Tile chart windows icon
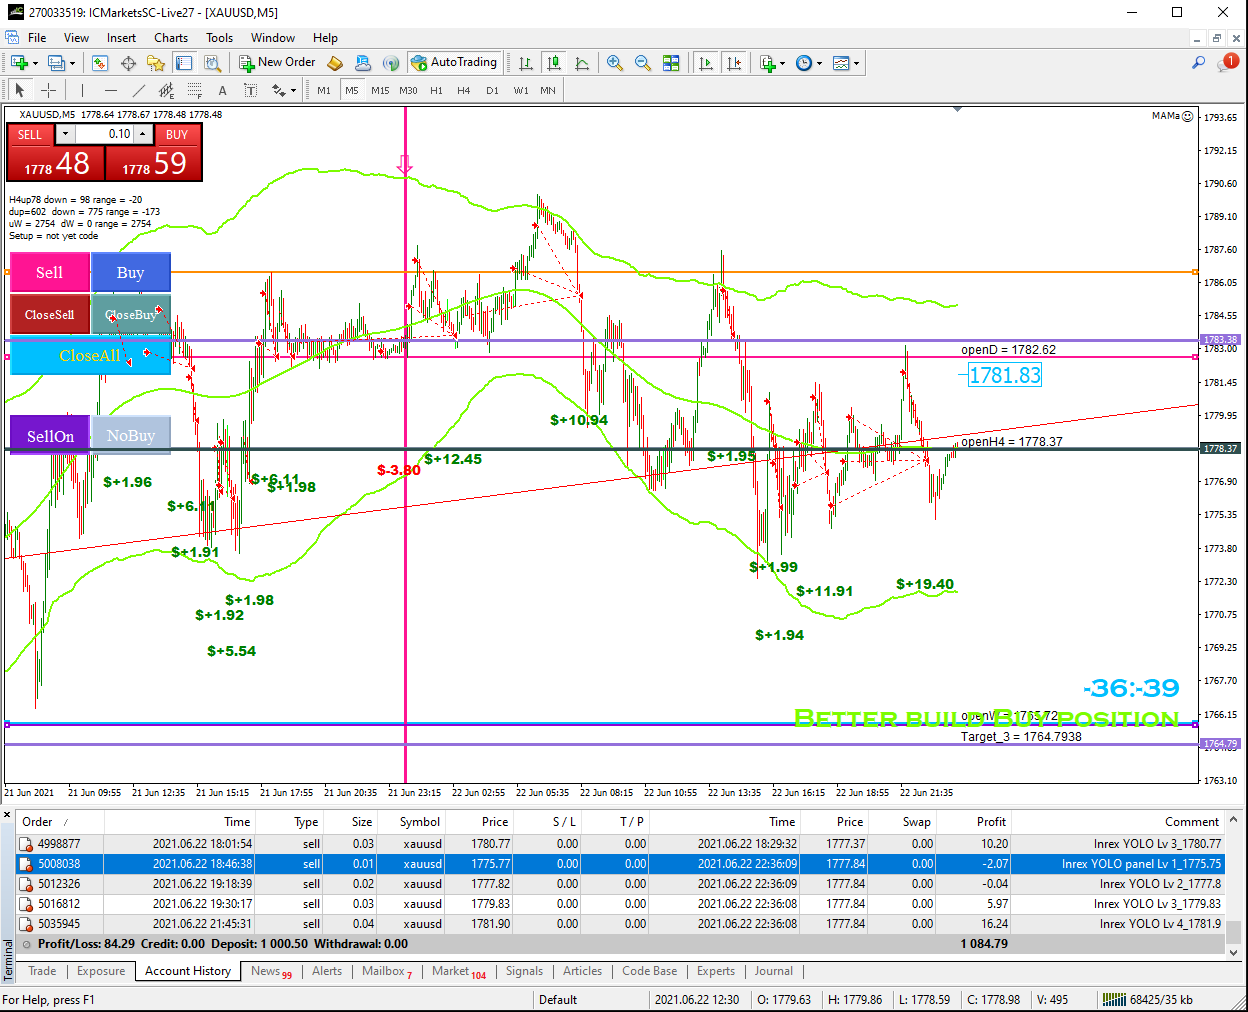 [671, 63]
